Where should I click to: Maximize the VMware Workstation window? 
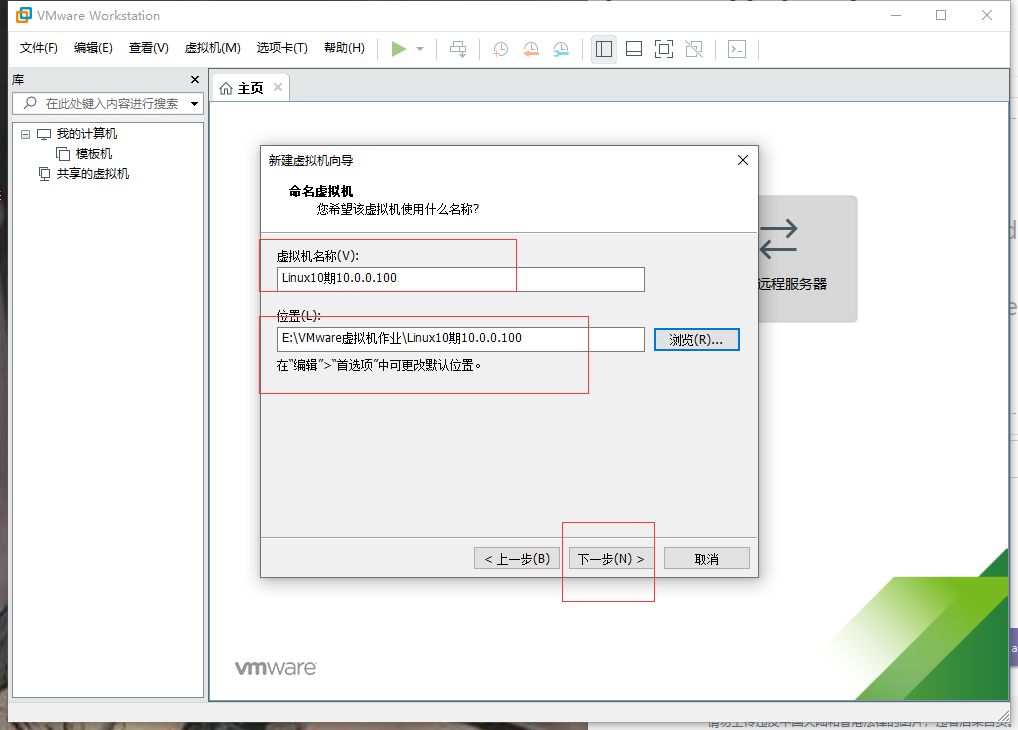click(x=941, y=15)
